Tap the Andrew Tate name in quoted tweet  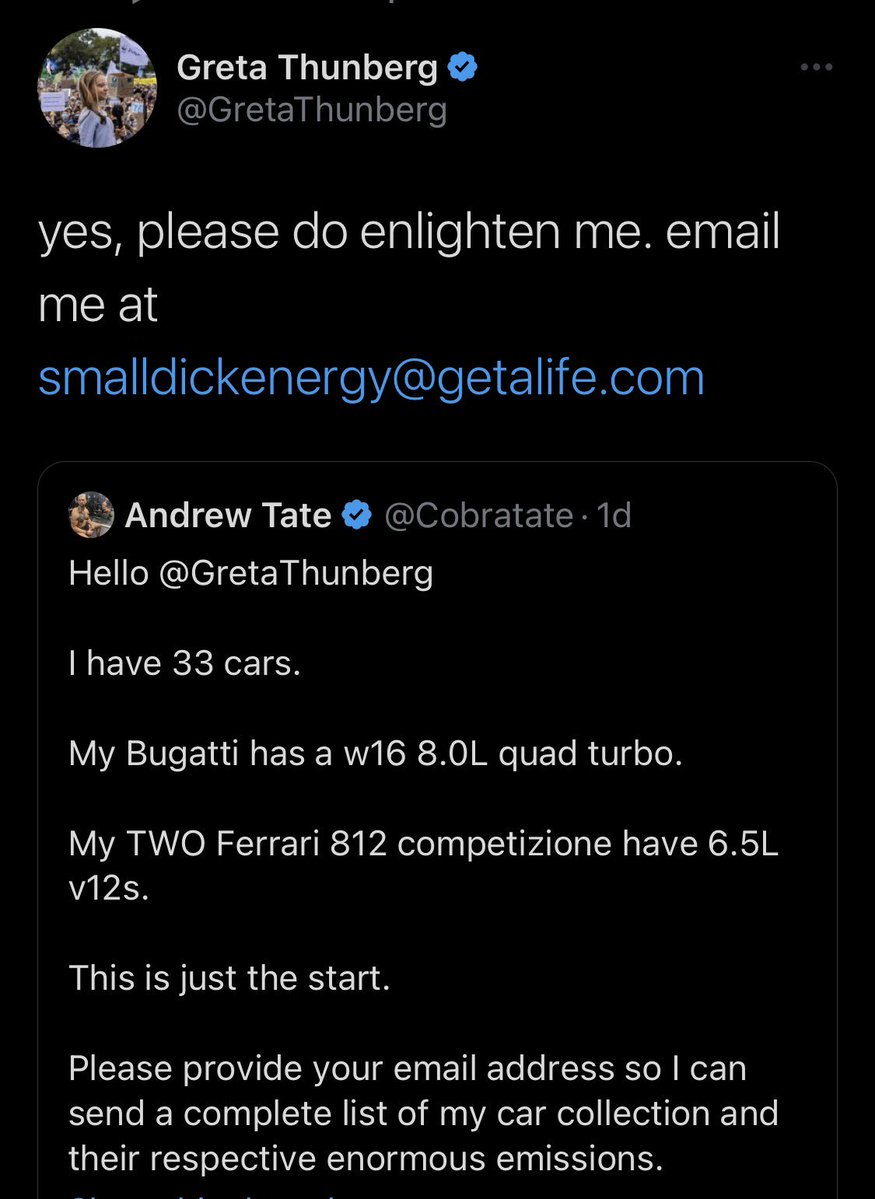228,516
